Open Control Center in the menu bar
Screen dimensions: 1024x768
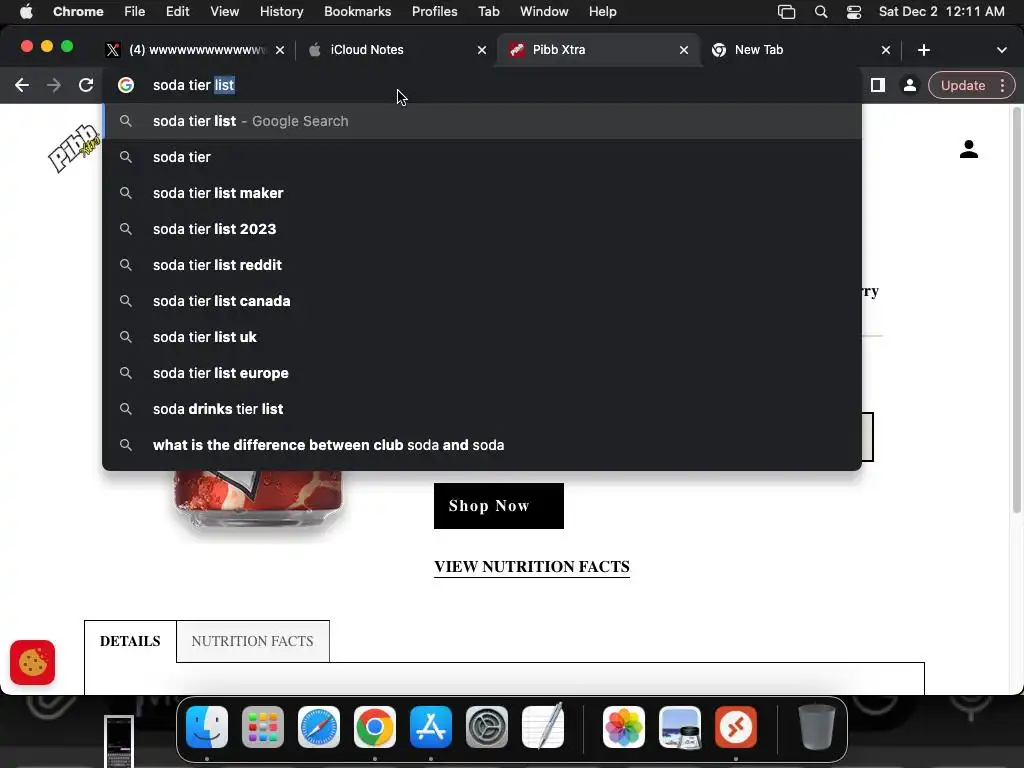(854, 12)
